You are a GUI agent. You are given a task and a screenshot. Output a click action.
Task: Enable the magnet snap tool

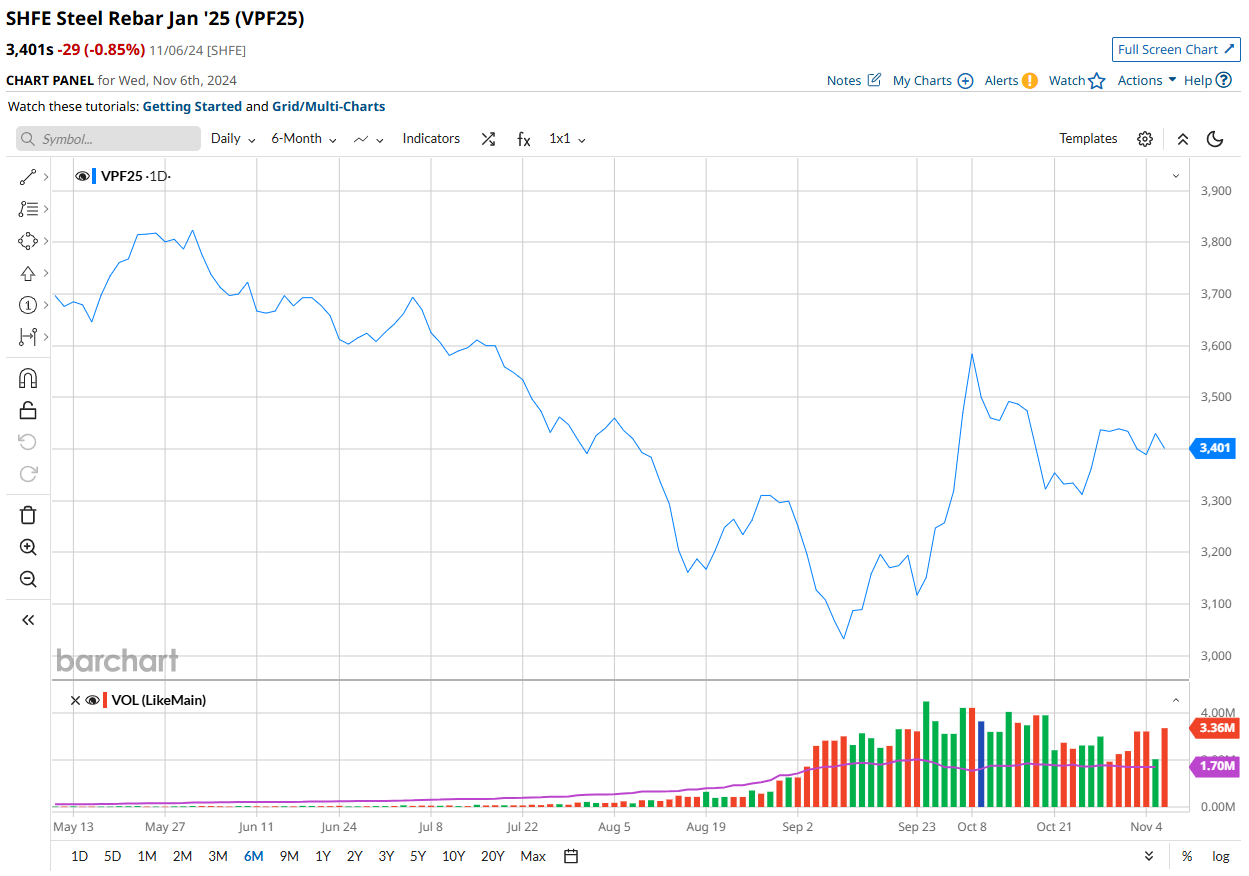[x=28, y=378]
